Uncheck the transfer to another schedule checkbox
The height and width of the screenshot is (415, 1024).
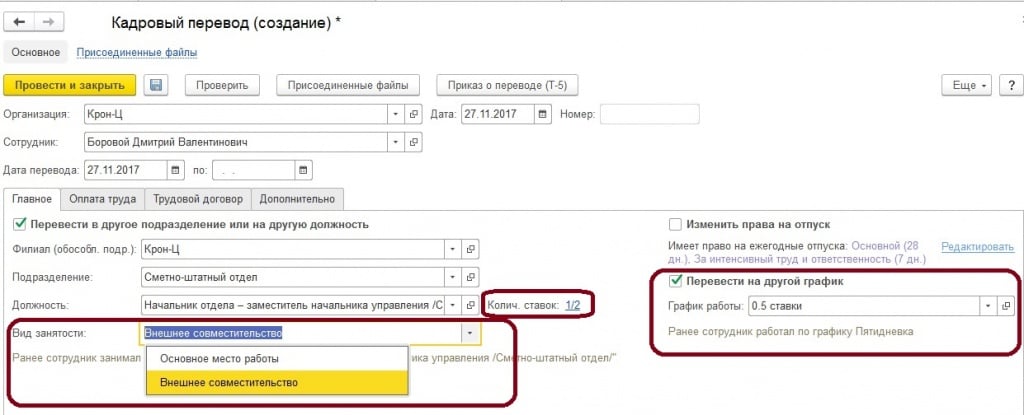[676, 281]
